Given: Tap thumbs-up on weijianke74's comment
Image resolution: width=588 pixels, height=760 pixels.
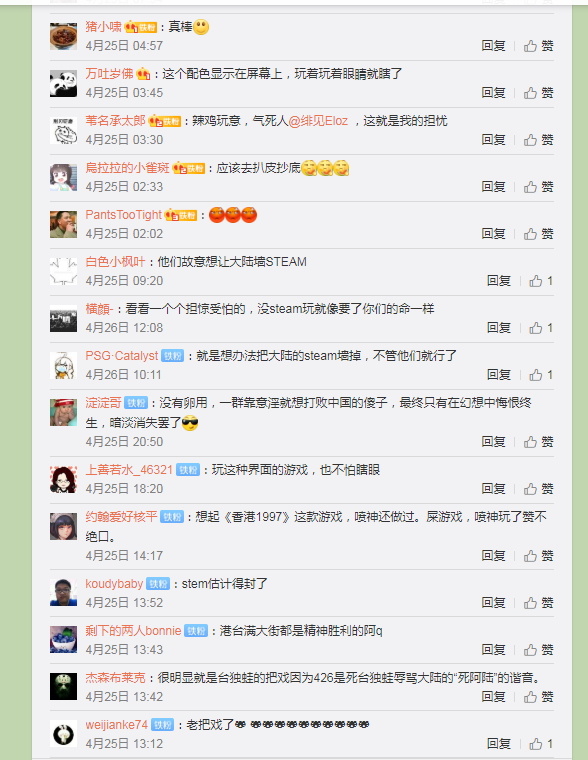Looking at the screenshot, I should pyautogui.click(x=541, y=744).
